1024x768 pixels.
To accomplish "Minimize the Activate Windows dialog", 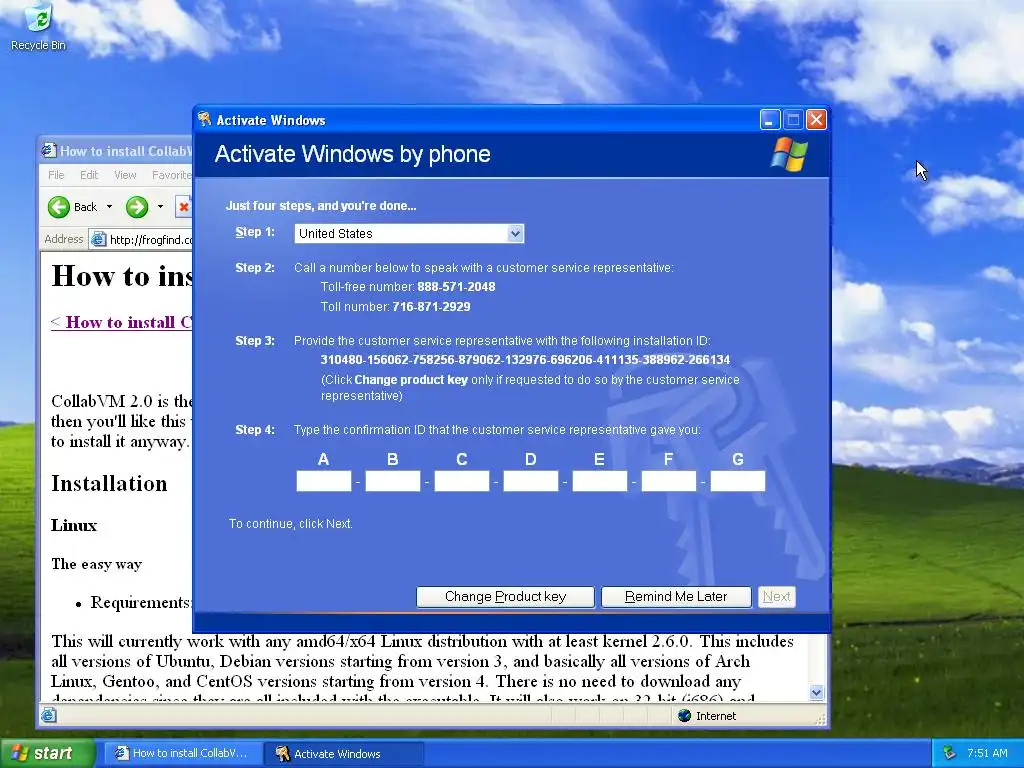I will coord(770,120).
